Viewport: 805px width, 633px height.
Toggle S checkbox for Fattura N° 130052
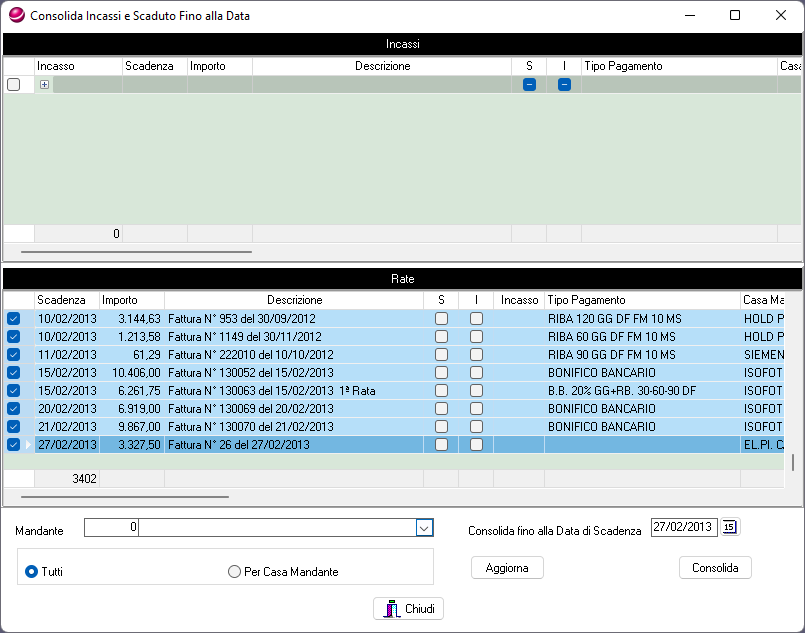[x=441, y=373]
